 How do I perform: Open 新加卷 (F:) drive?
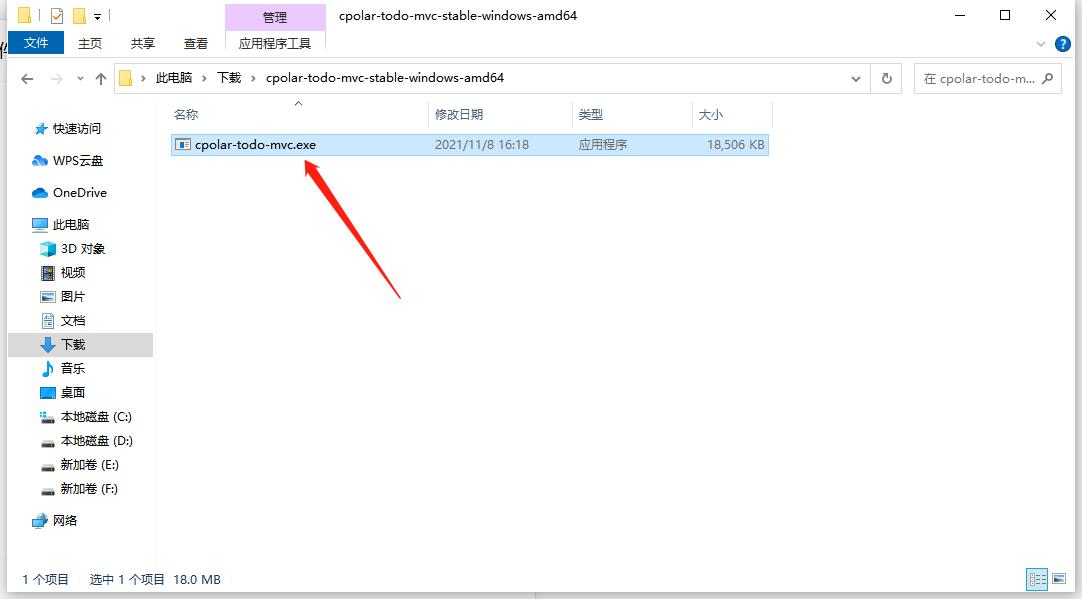89,489
